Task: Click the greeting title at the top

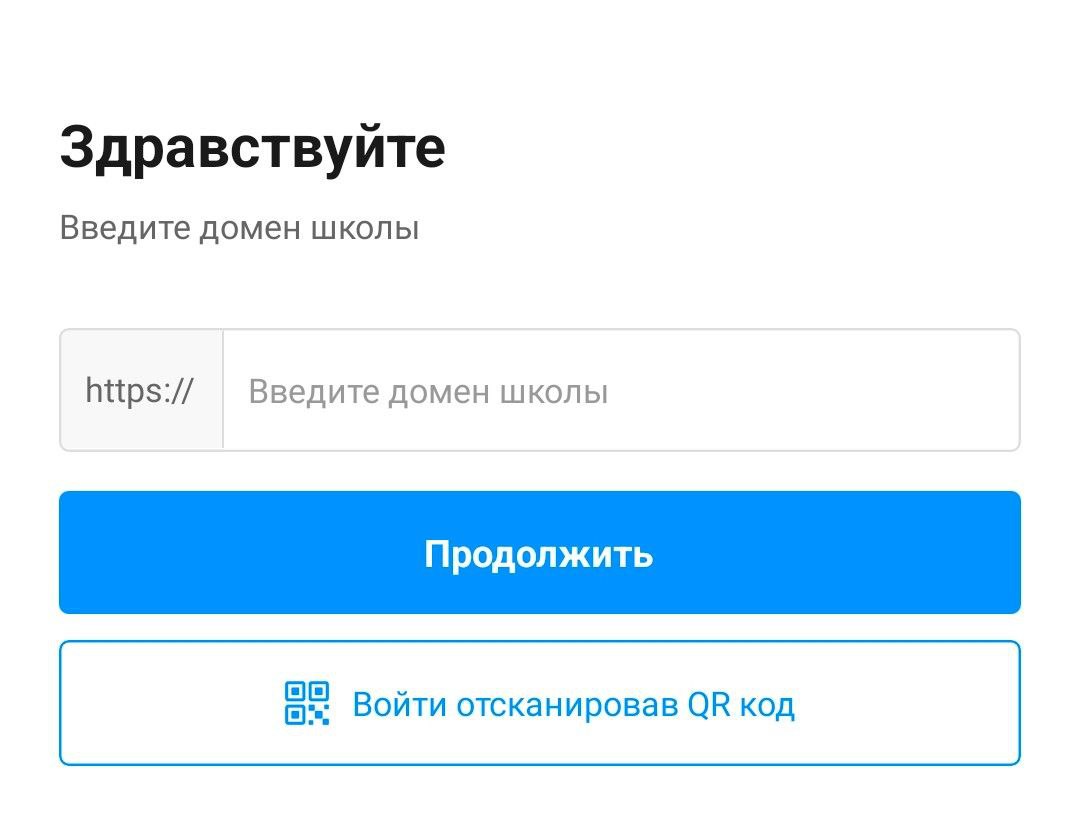Action: 252,148
